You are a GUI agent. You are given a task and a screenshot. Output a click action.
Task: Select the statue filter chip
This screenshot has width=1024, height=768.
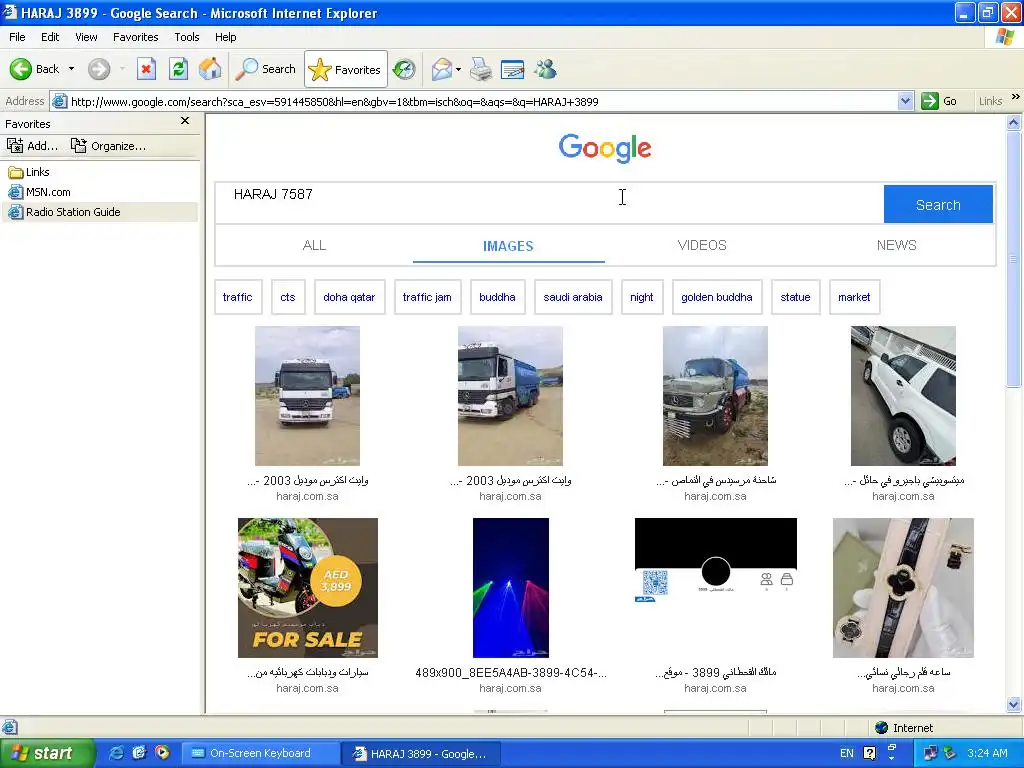795,297
